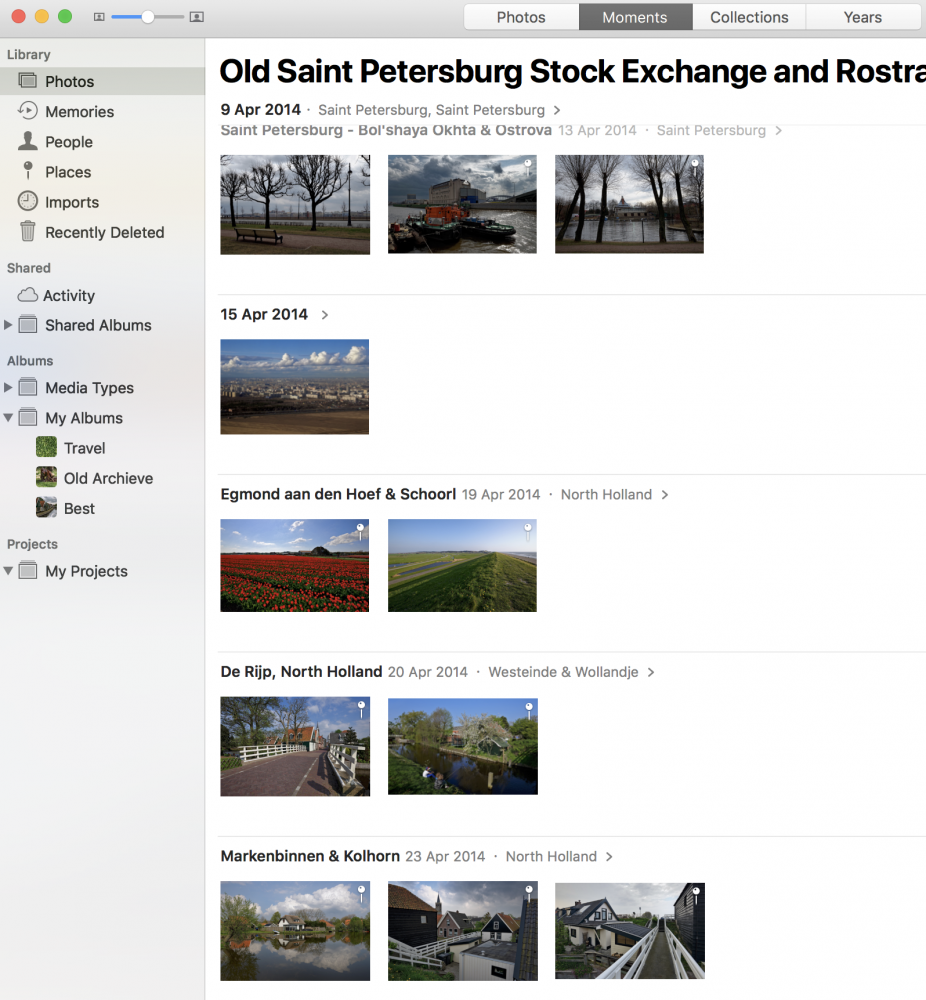Switch to the Collections tab
Image resolution: width=926 pixels, height=1000 pixels.
pos(749,17)
